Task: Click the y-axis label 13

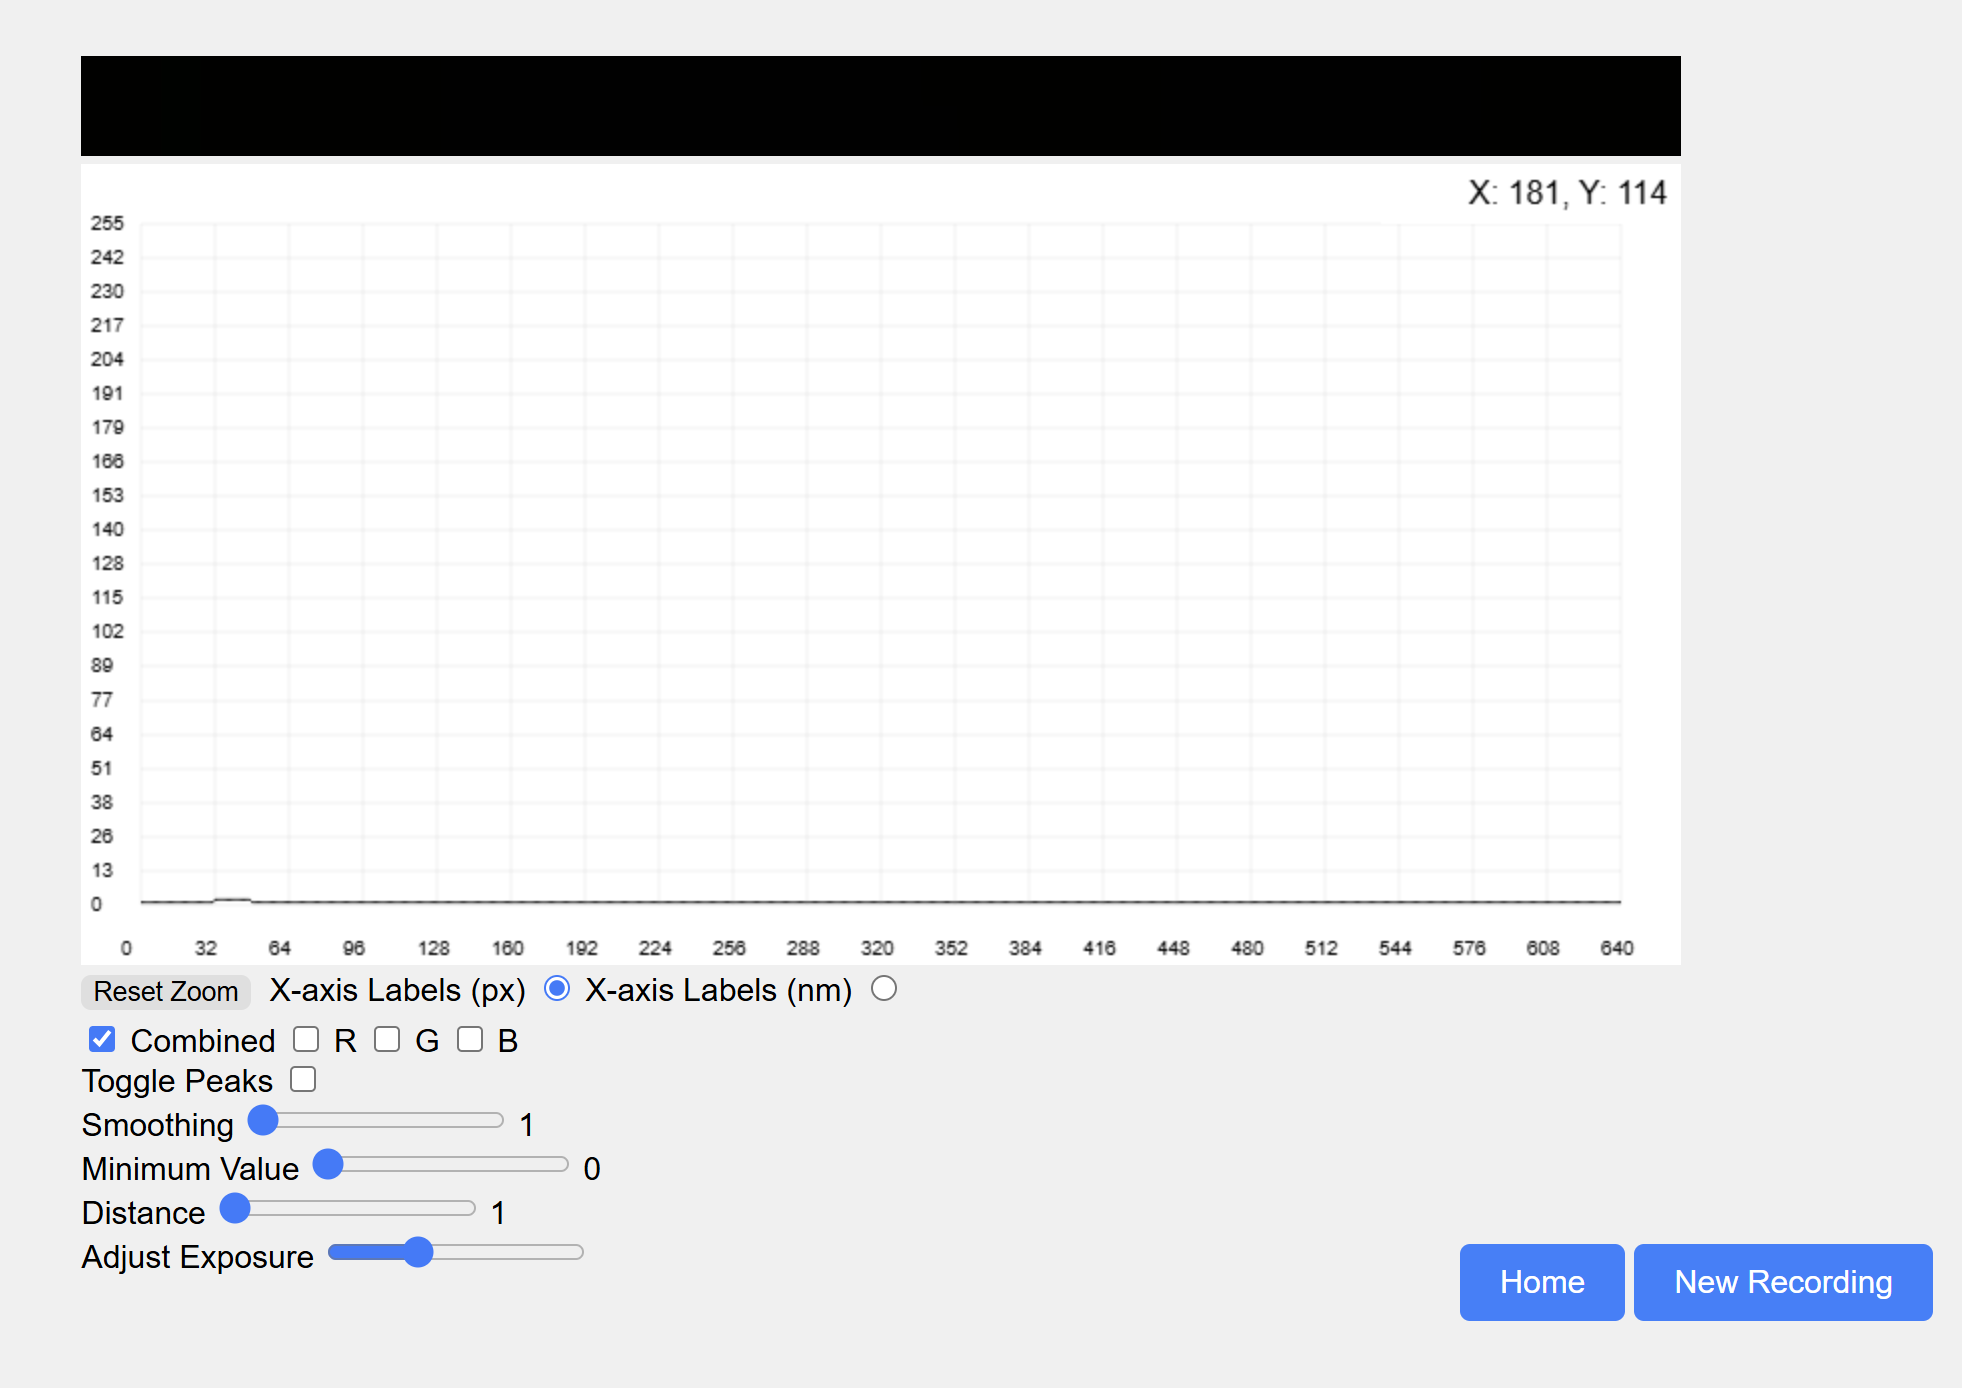Action: click(x=102, y=870)
